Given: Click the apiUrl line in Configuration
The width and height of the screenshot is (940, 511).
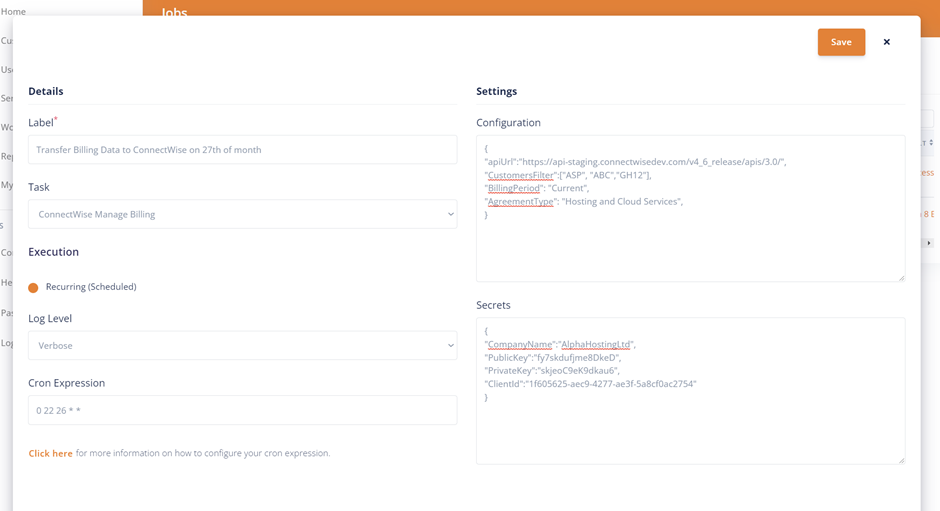Looking at the screenshot, I should point(635,162).
